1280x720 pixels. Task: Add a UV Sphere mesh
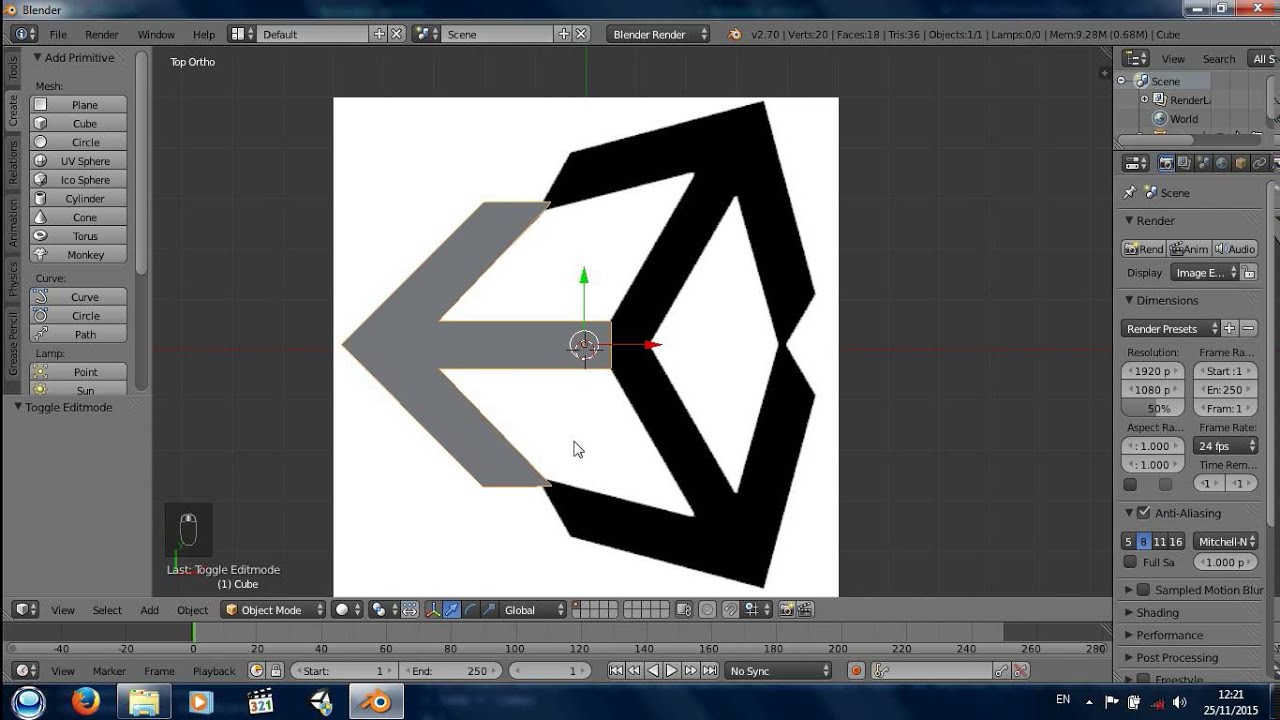tap(78, 161)
